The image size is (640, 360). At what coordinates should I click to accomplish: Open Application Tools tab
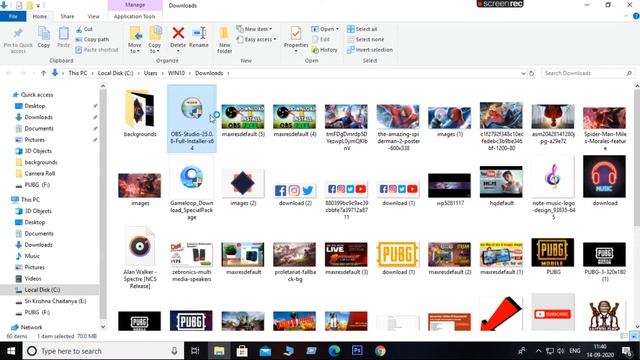click(x=135, y=16)
